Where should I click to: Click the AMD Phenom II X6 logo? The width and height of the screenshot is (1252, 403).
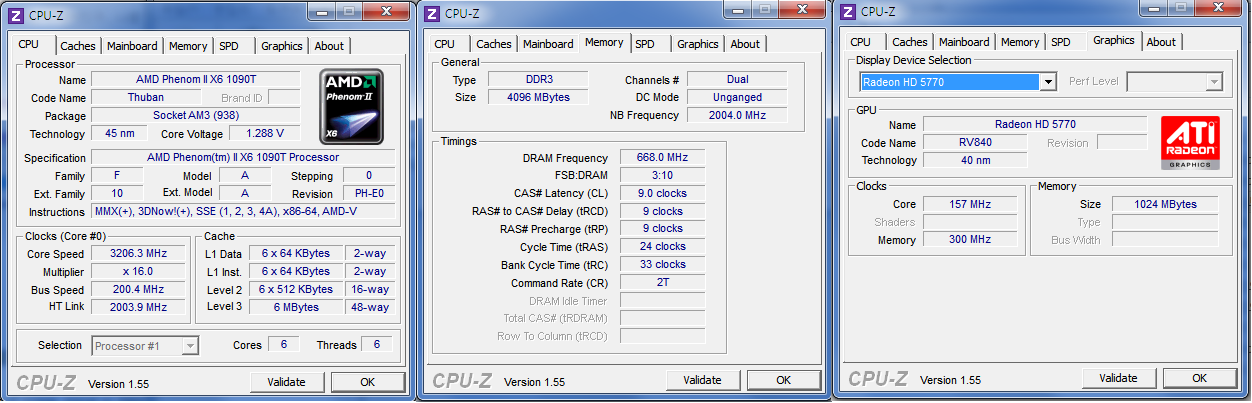point(352,106)
